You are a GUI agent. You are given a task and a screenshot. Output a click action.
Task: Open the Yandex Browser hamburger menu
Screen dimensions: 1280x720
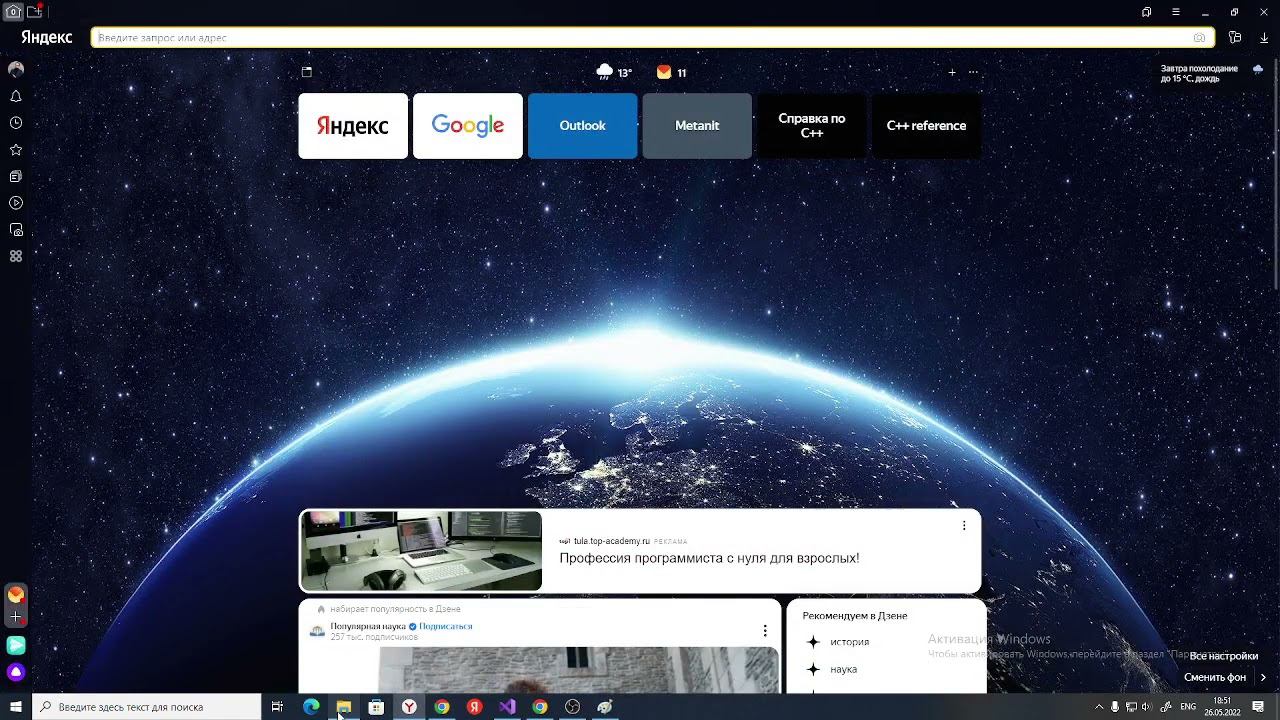[1176, 12]
